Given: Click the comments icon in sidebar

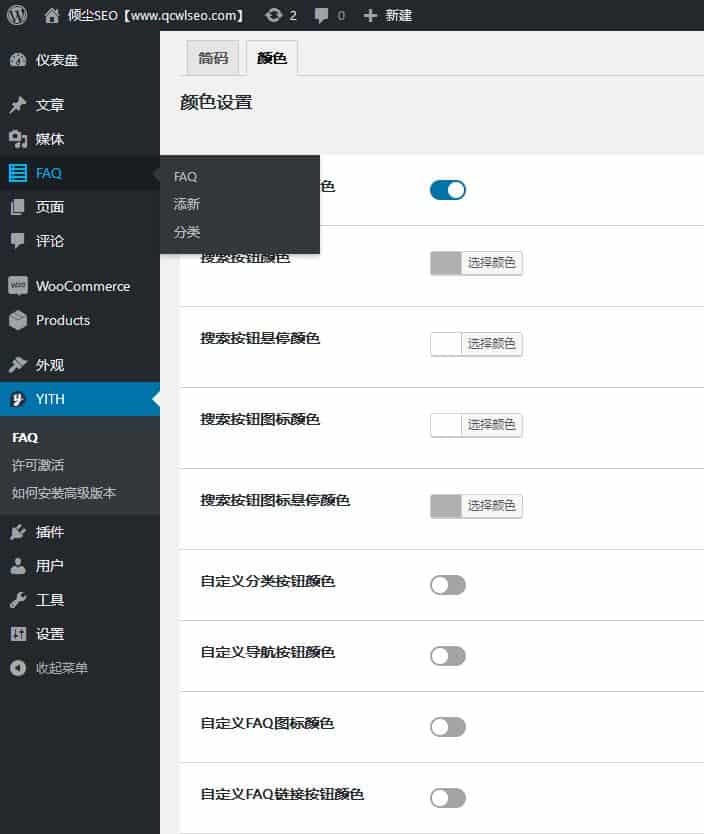Looking at the screenshot, I should point(18,240).
